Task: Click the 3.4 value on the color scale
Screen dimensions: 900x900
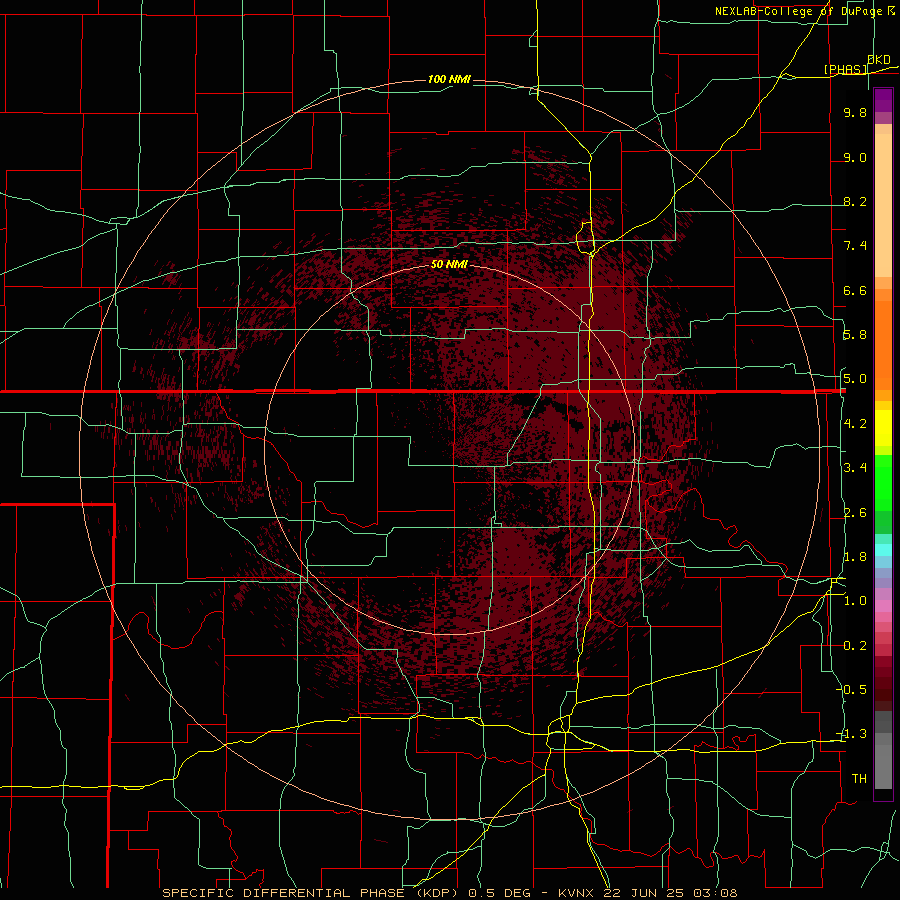Action: (855, 468)
